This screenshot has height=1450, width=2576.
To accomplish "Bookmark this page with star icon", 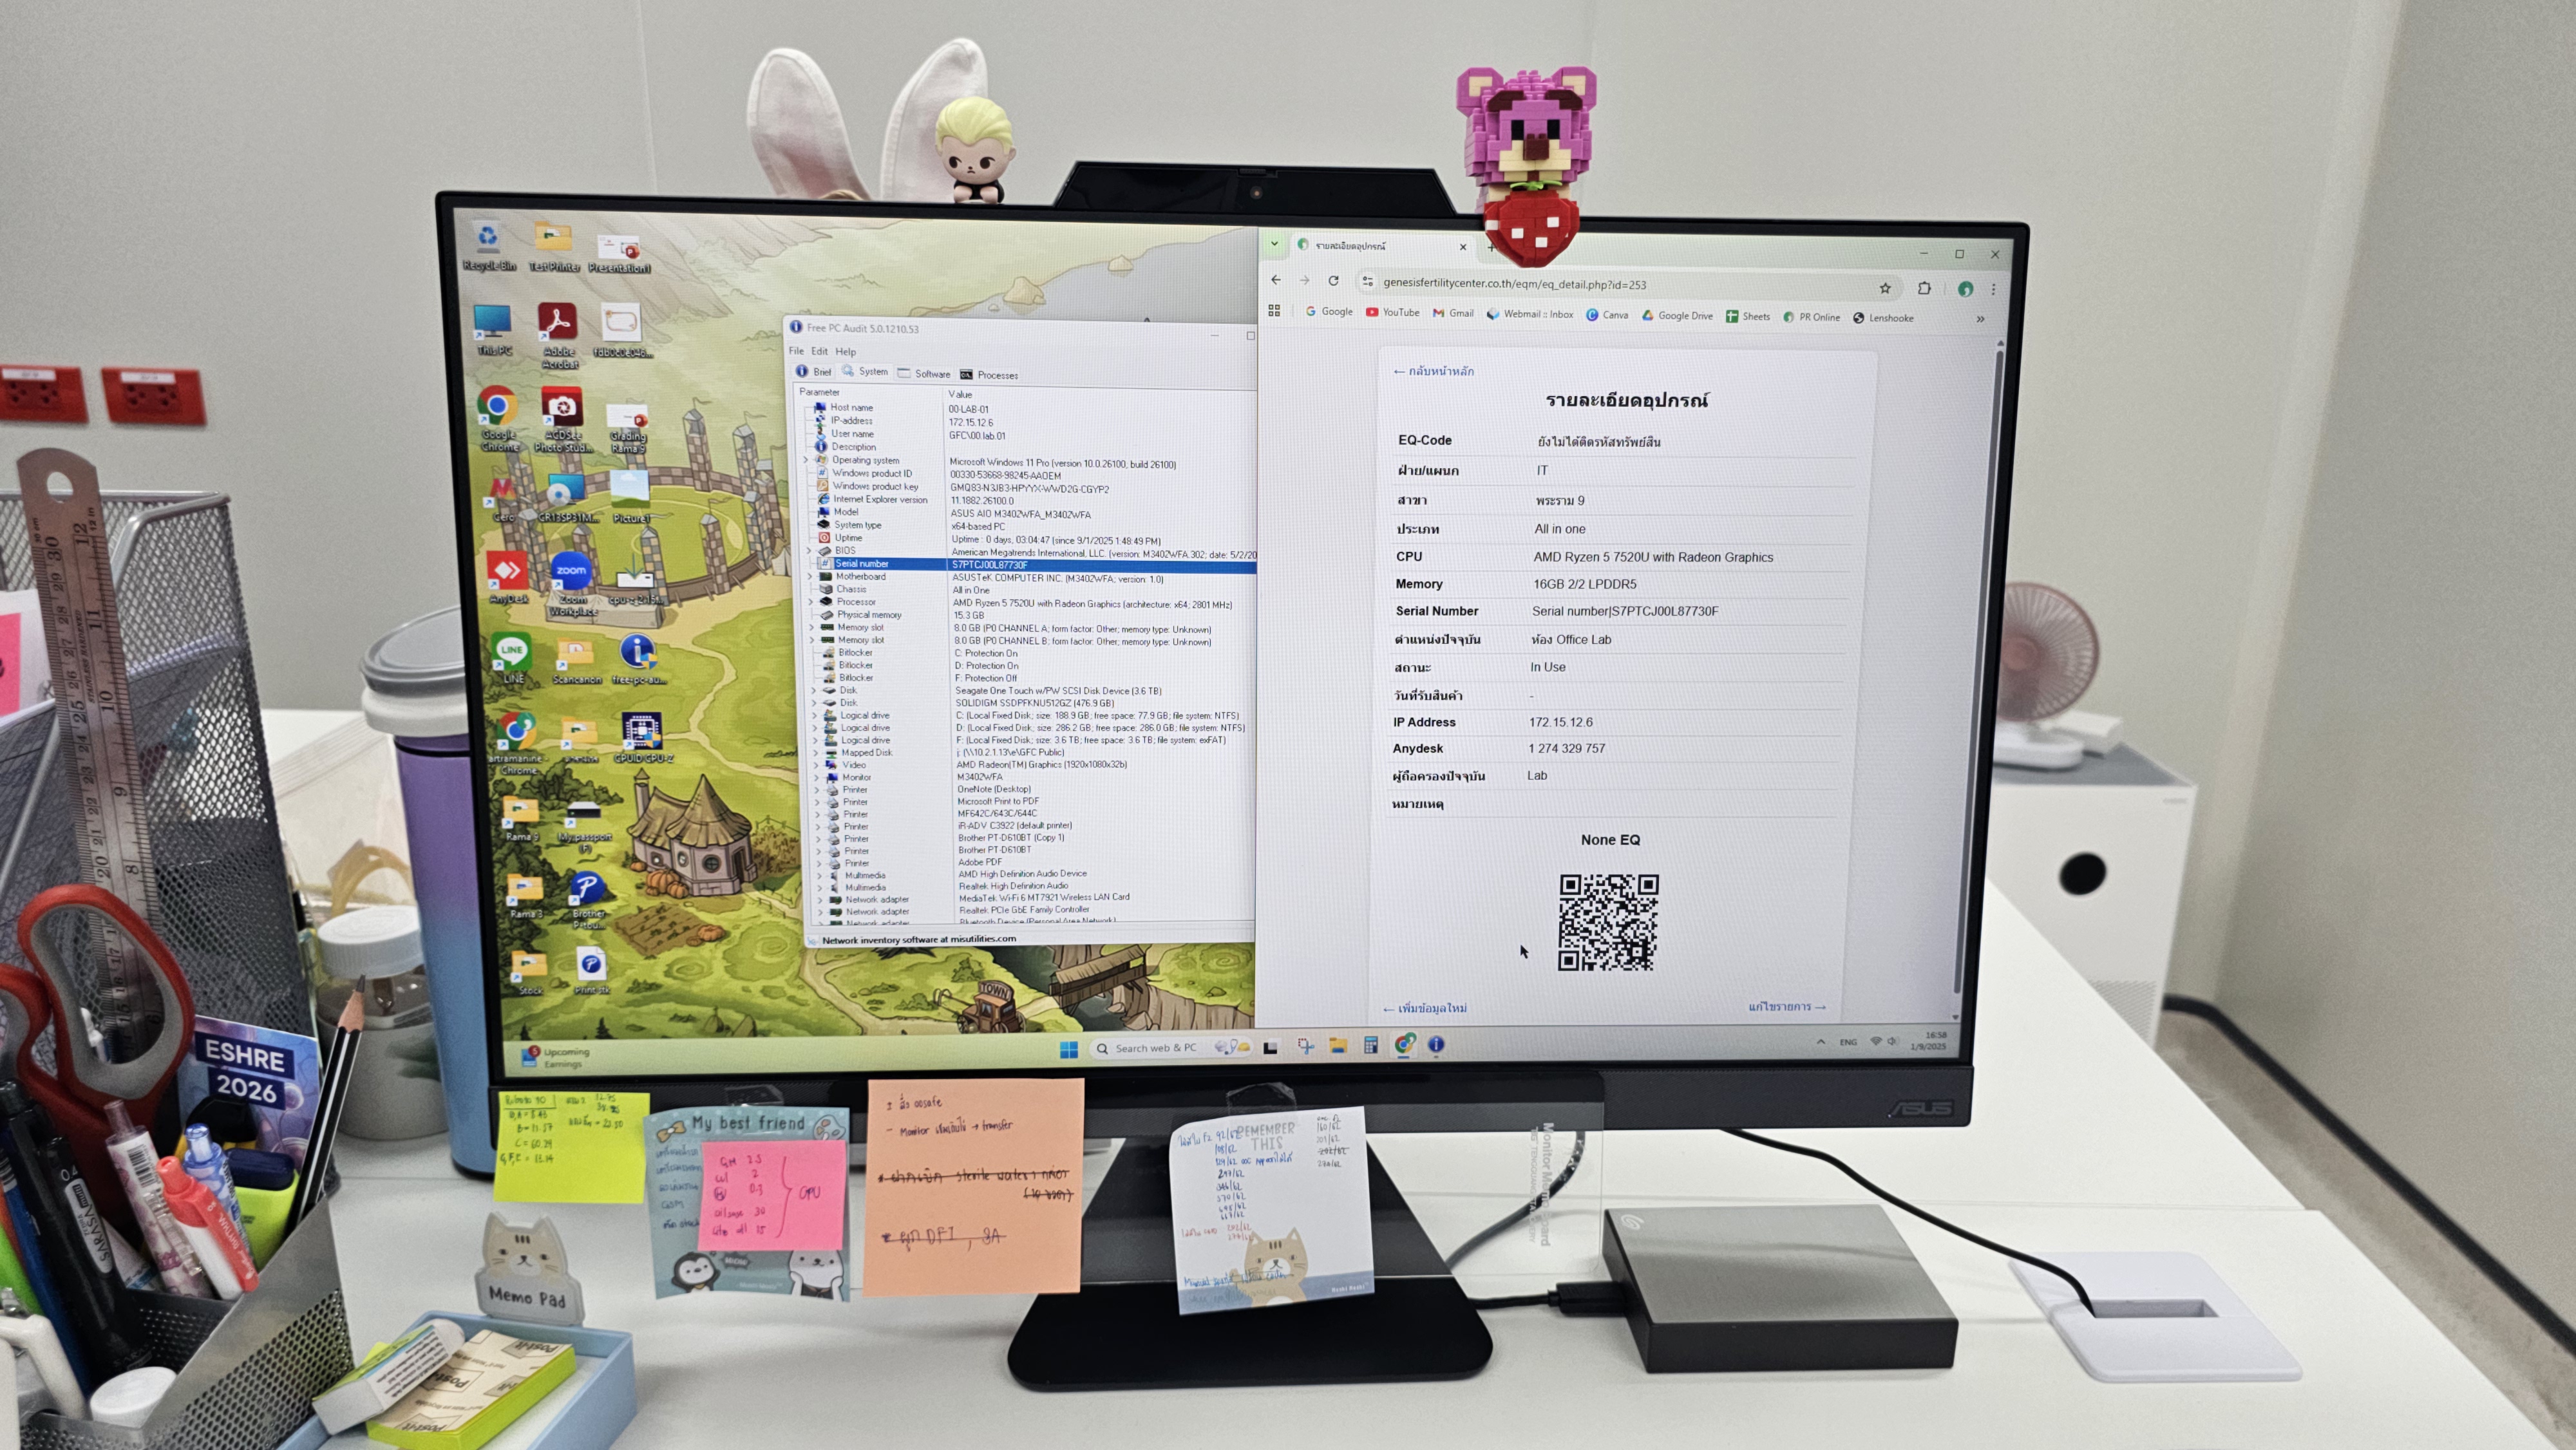I will pyautogui.click(x=1885, y=288).
